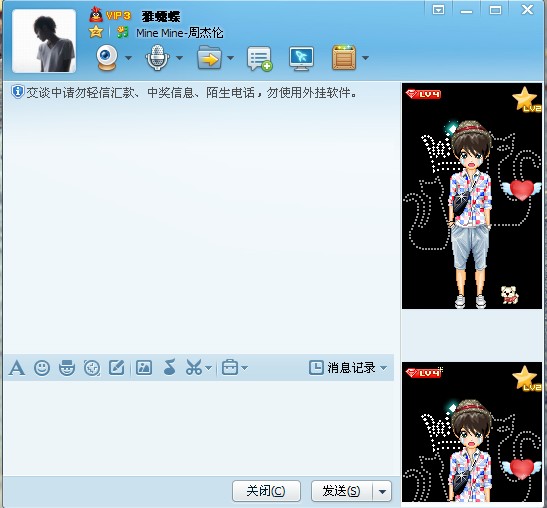Viewport: 547px width, 508px height.
Task: Send a file using folder arrow icon
Action: coord(209,58)
